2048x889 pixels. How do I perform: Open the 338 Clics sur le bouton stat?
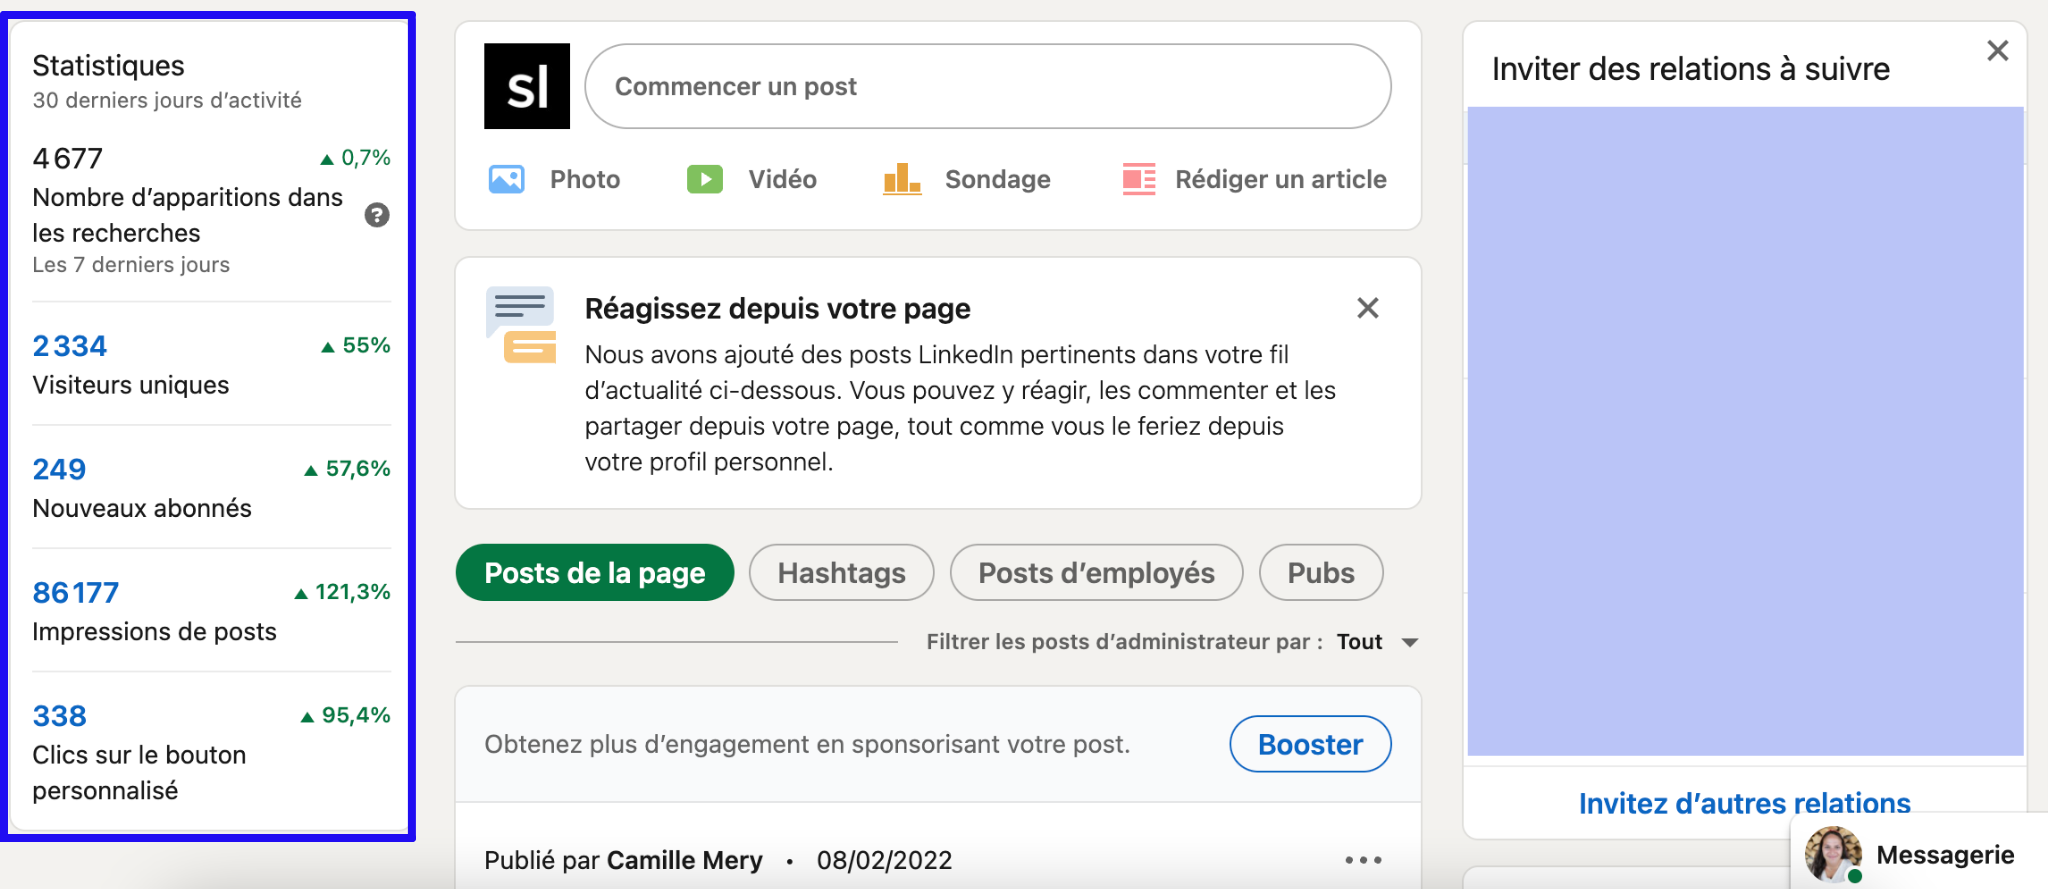coord(59,716)
